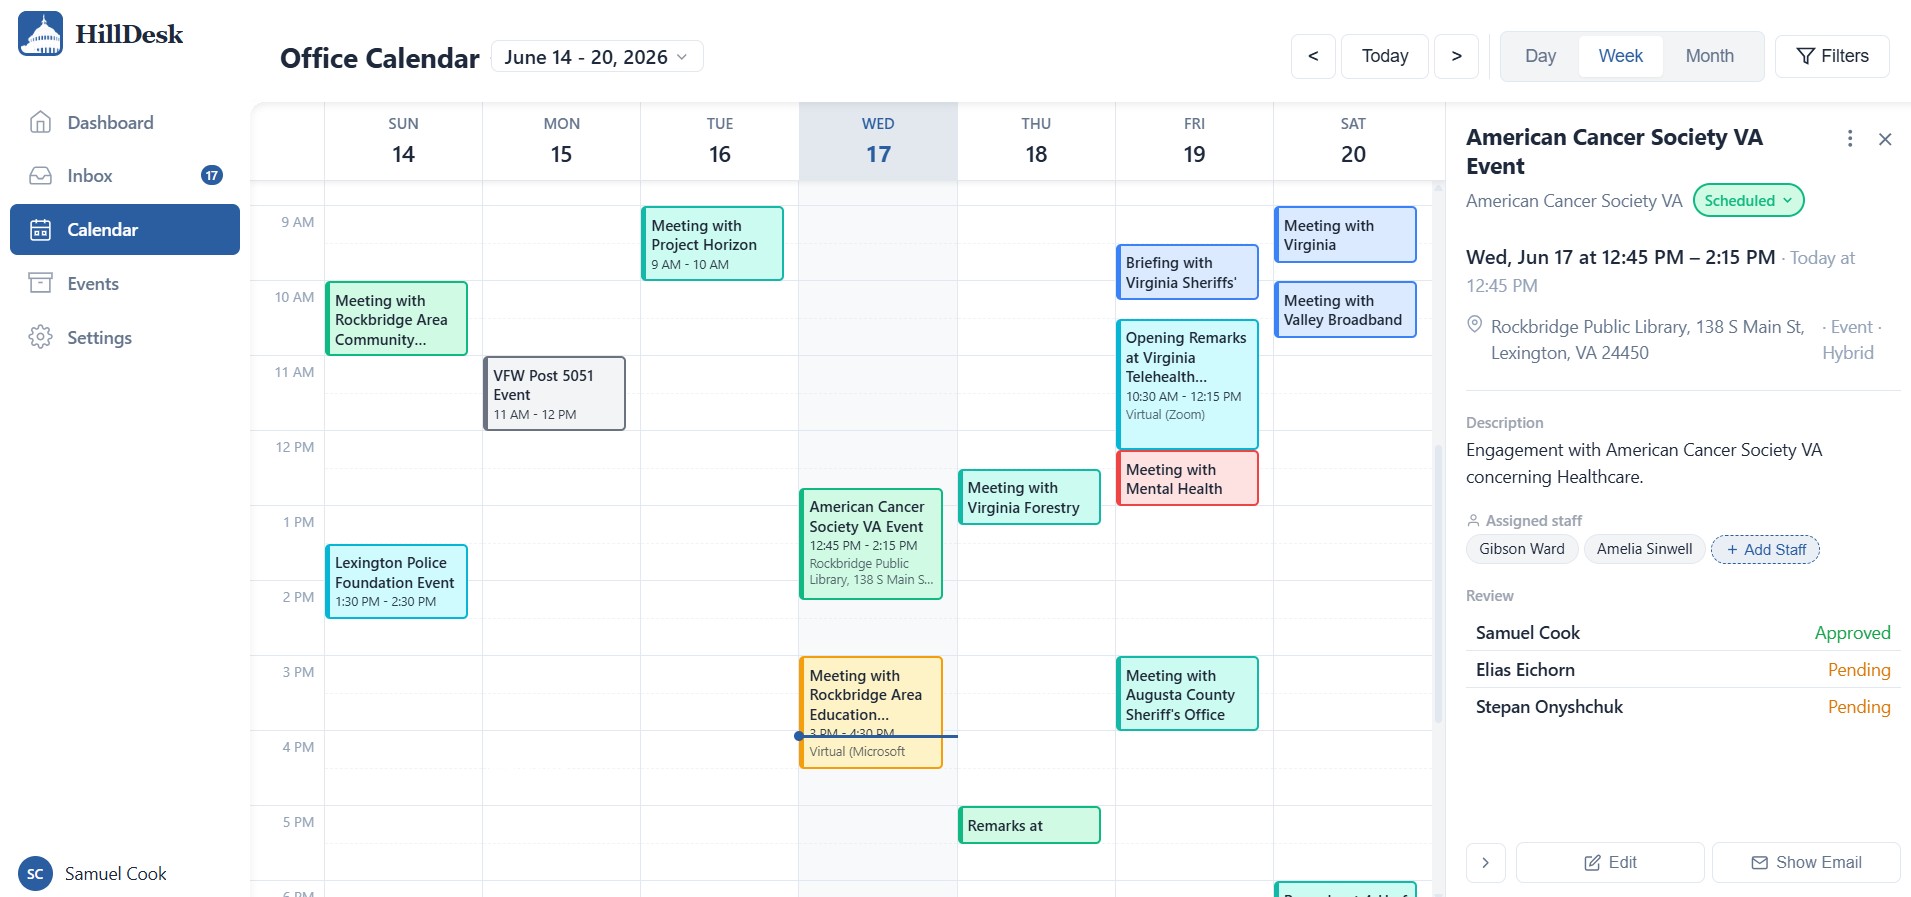This screenshot has width=1911, height=897.
Task: Jump to Today button
Action: pyautogui.click(x=1384, y=56)
